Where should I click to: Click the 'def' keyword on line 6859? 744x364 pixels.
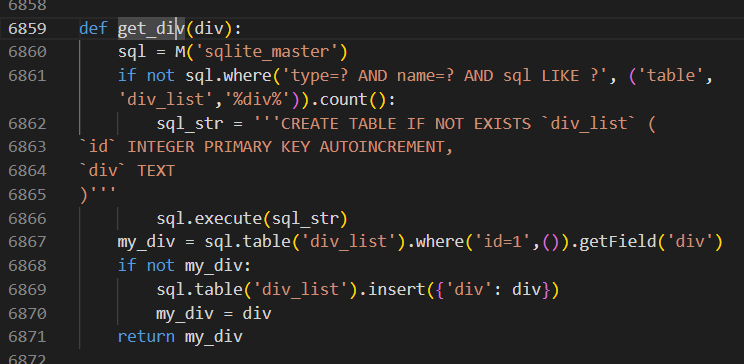tap(93, 28)
